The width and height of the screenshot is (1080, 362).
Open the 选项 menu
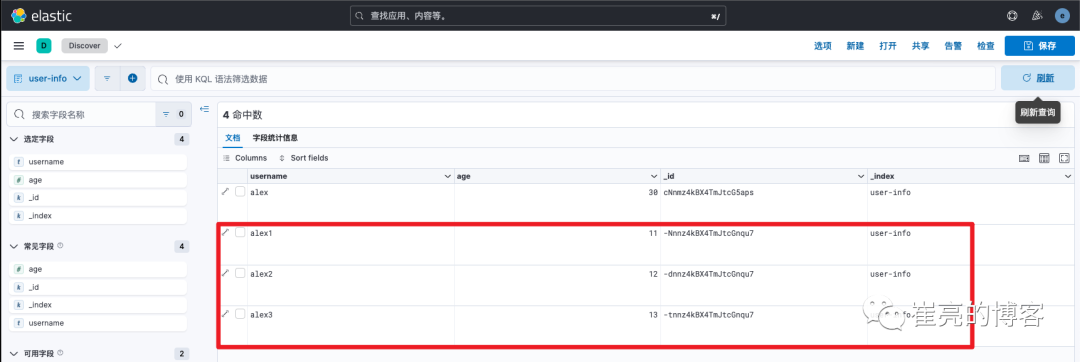(823, 46)
